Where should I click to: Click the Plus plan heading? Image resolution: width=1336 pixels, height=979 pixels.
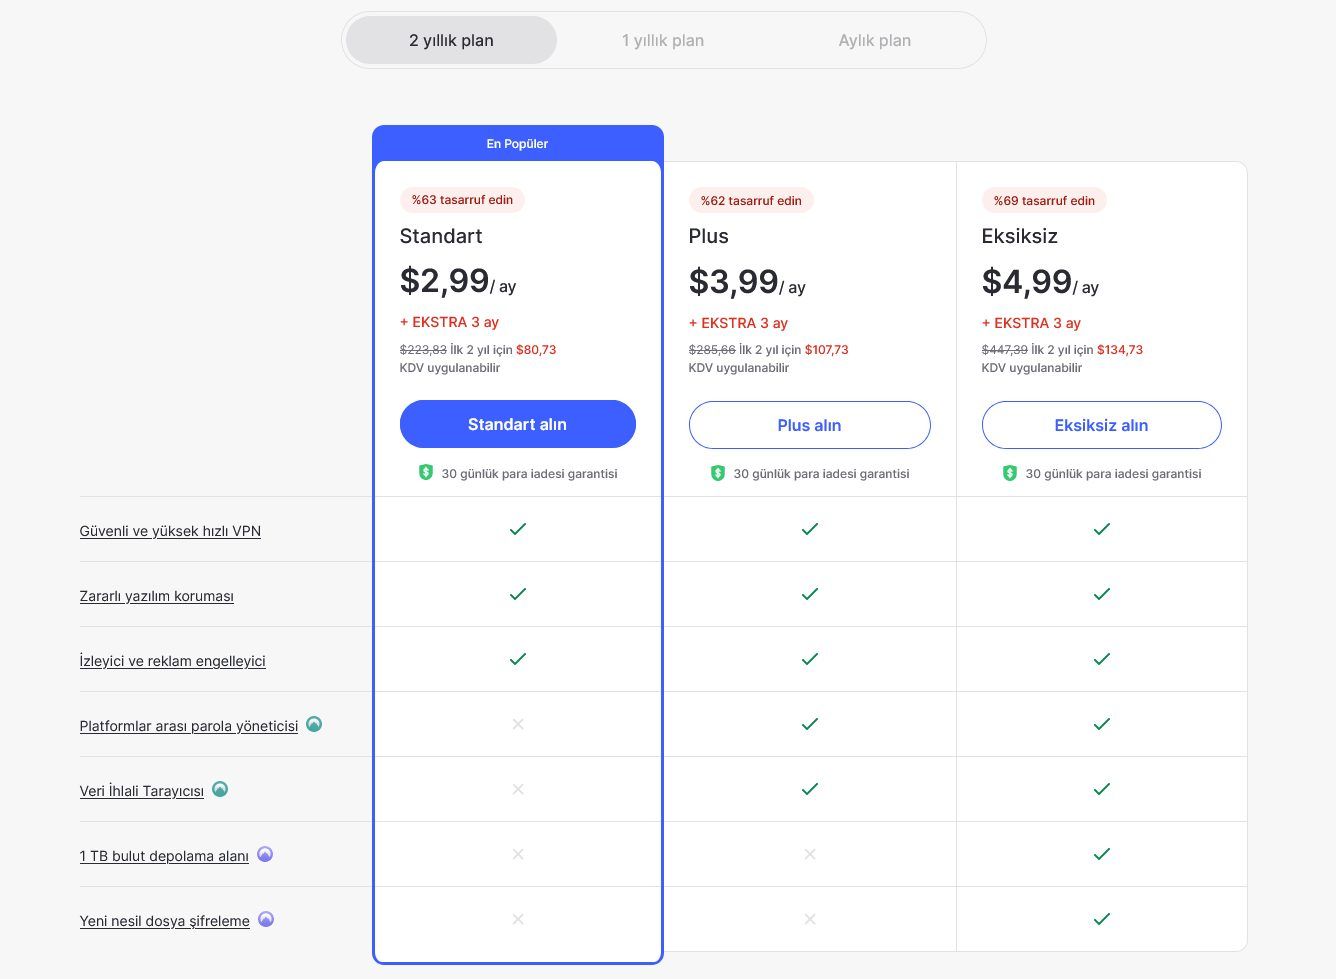pyautogui.click(x=709, y=236)
